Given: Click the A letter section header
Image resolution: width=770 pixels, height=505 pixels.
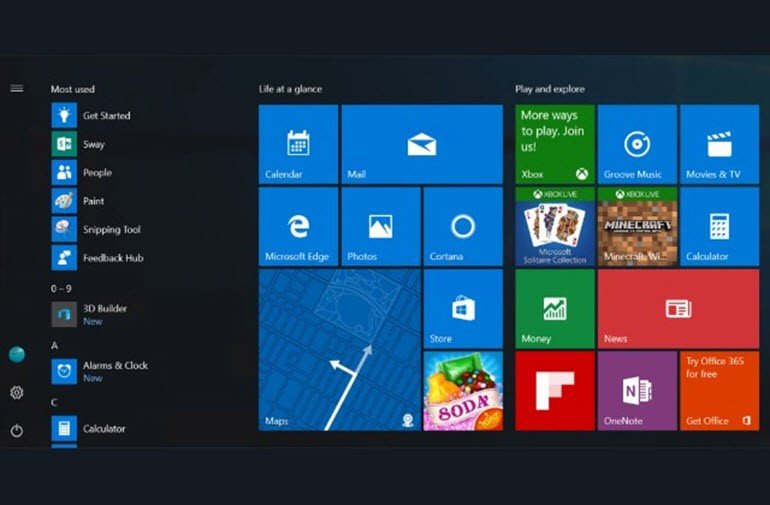Looking at the screenshot, I should [x=55, y=345].
